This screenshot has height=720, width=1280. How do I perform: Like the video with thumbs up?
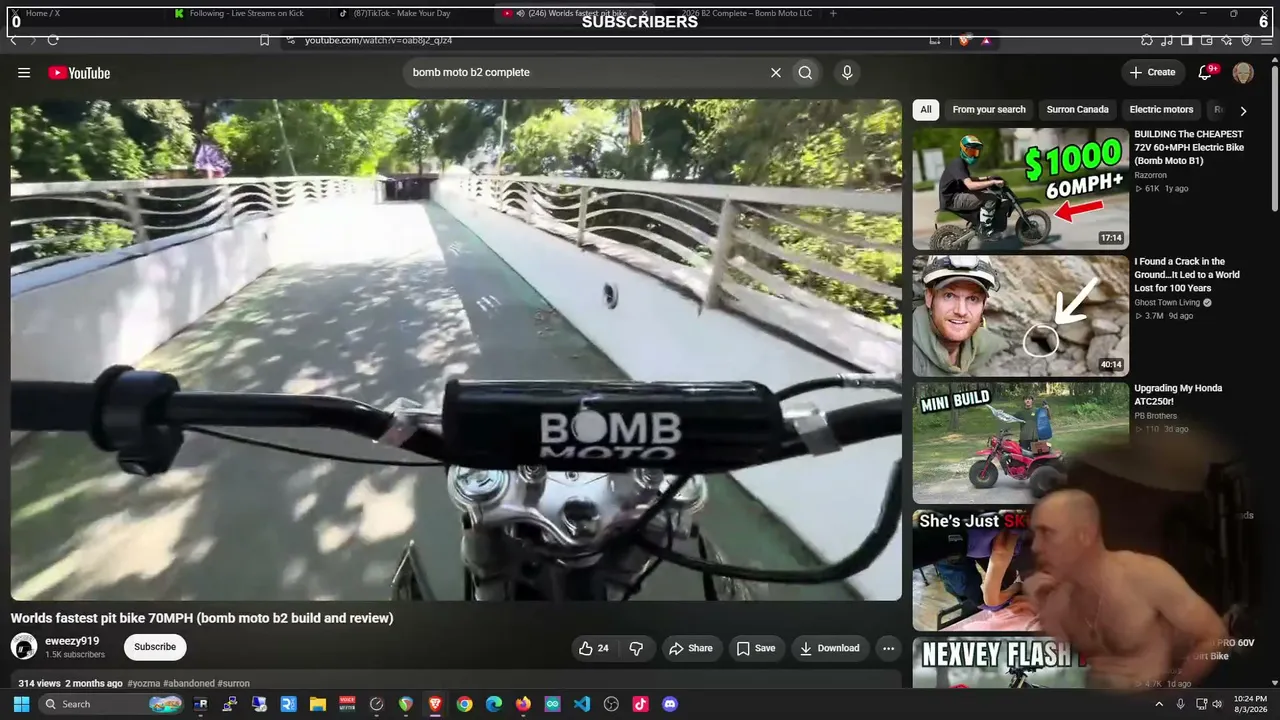click(593, 648)
